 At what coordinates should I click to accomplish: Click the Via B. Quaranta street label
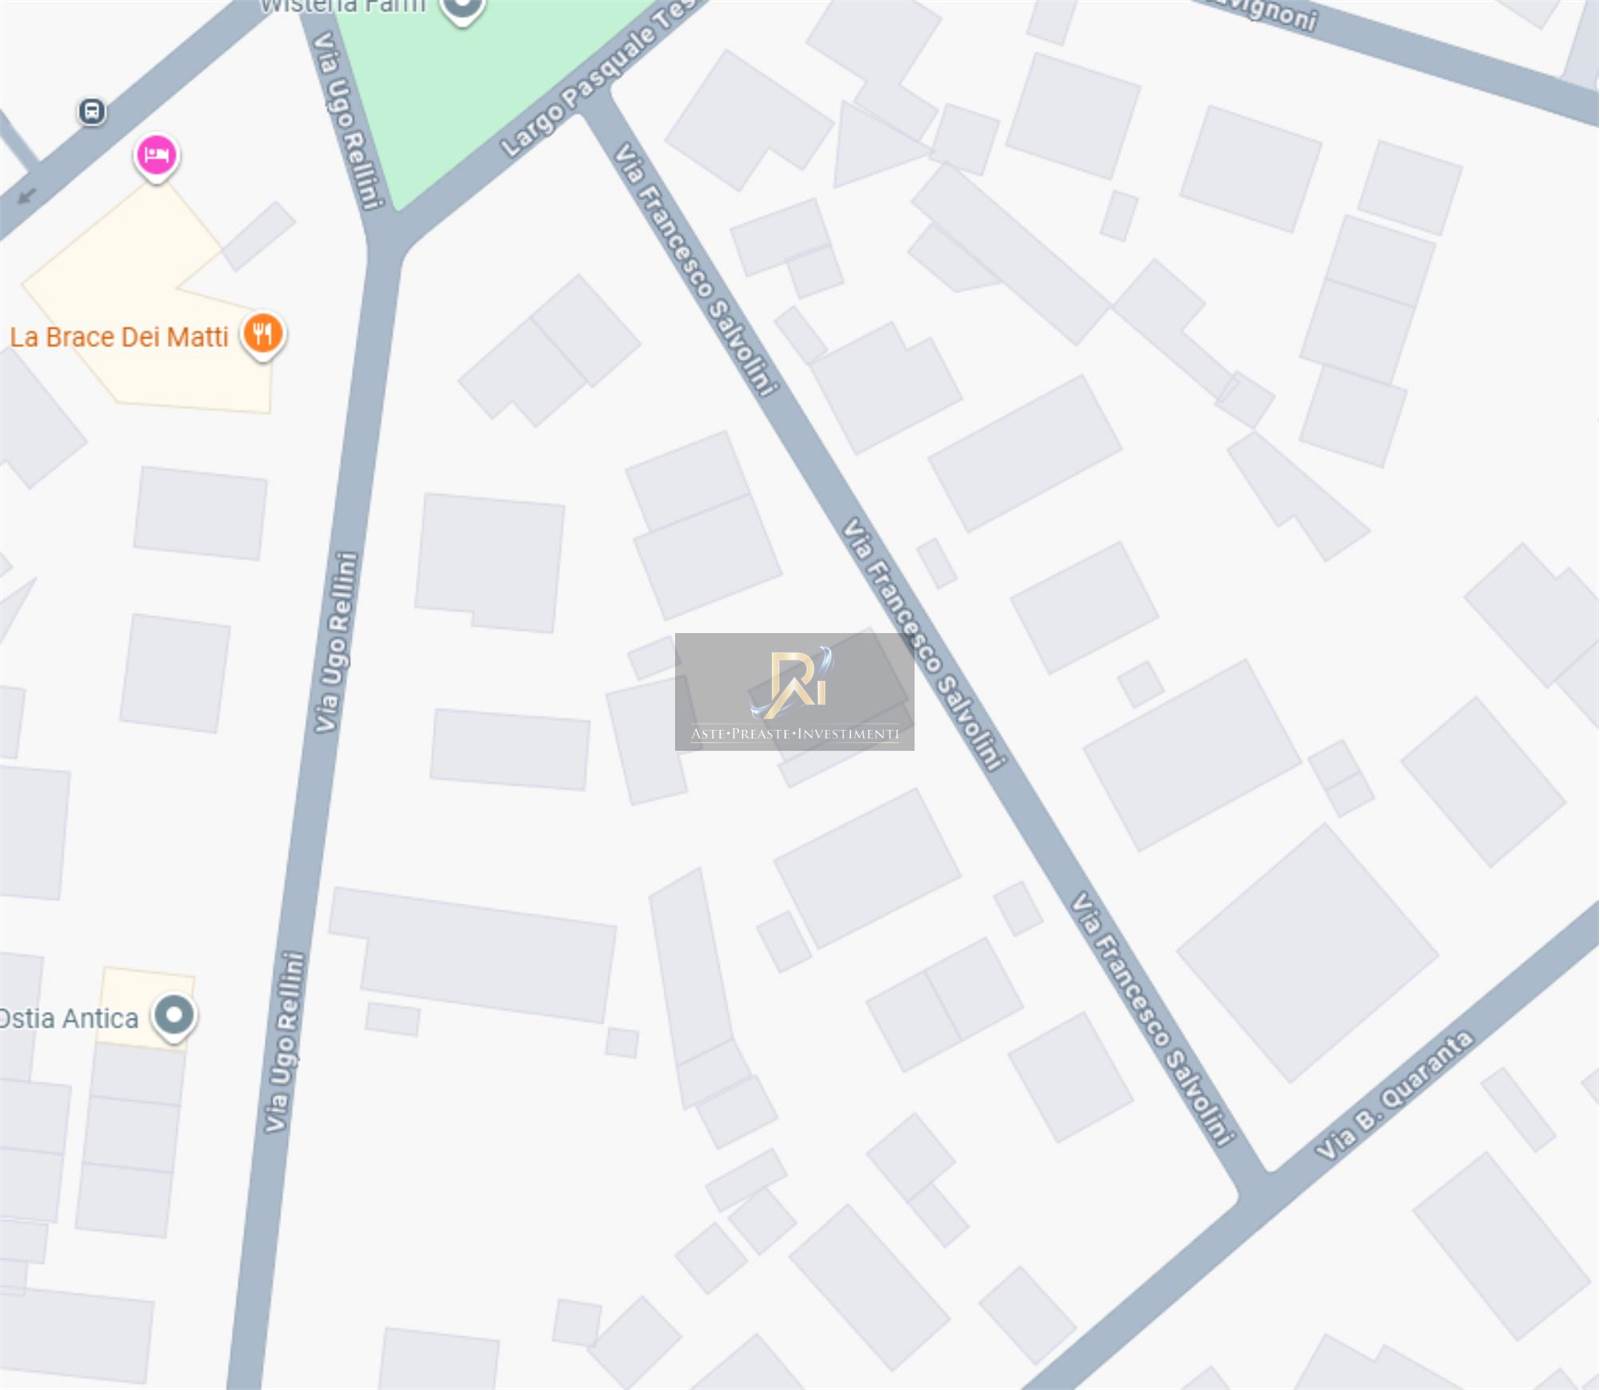(x=1394, y=1095)
